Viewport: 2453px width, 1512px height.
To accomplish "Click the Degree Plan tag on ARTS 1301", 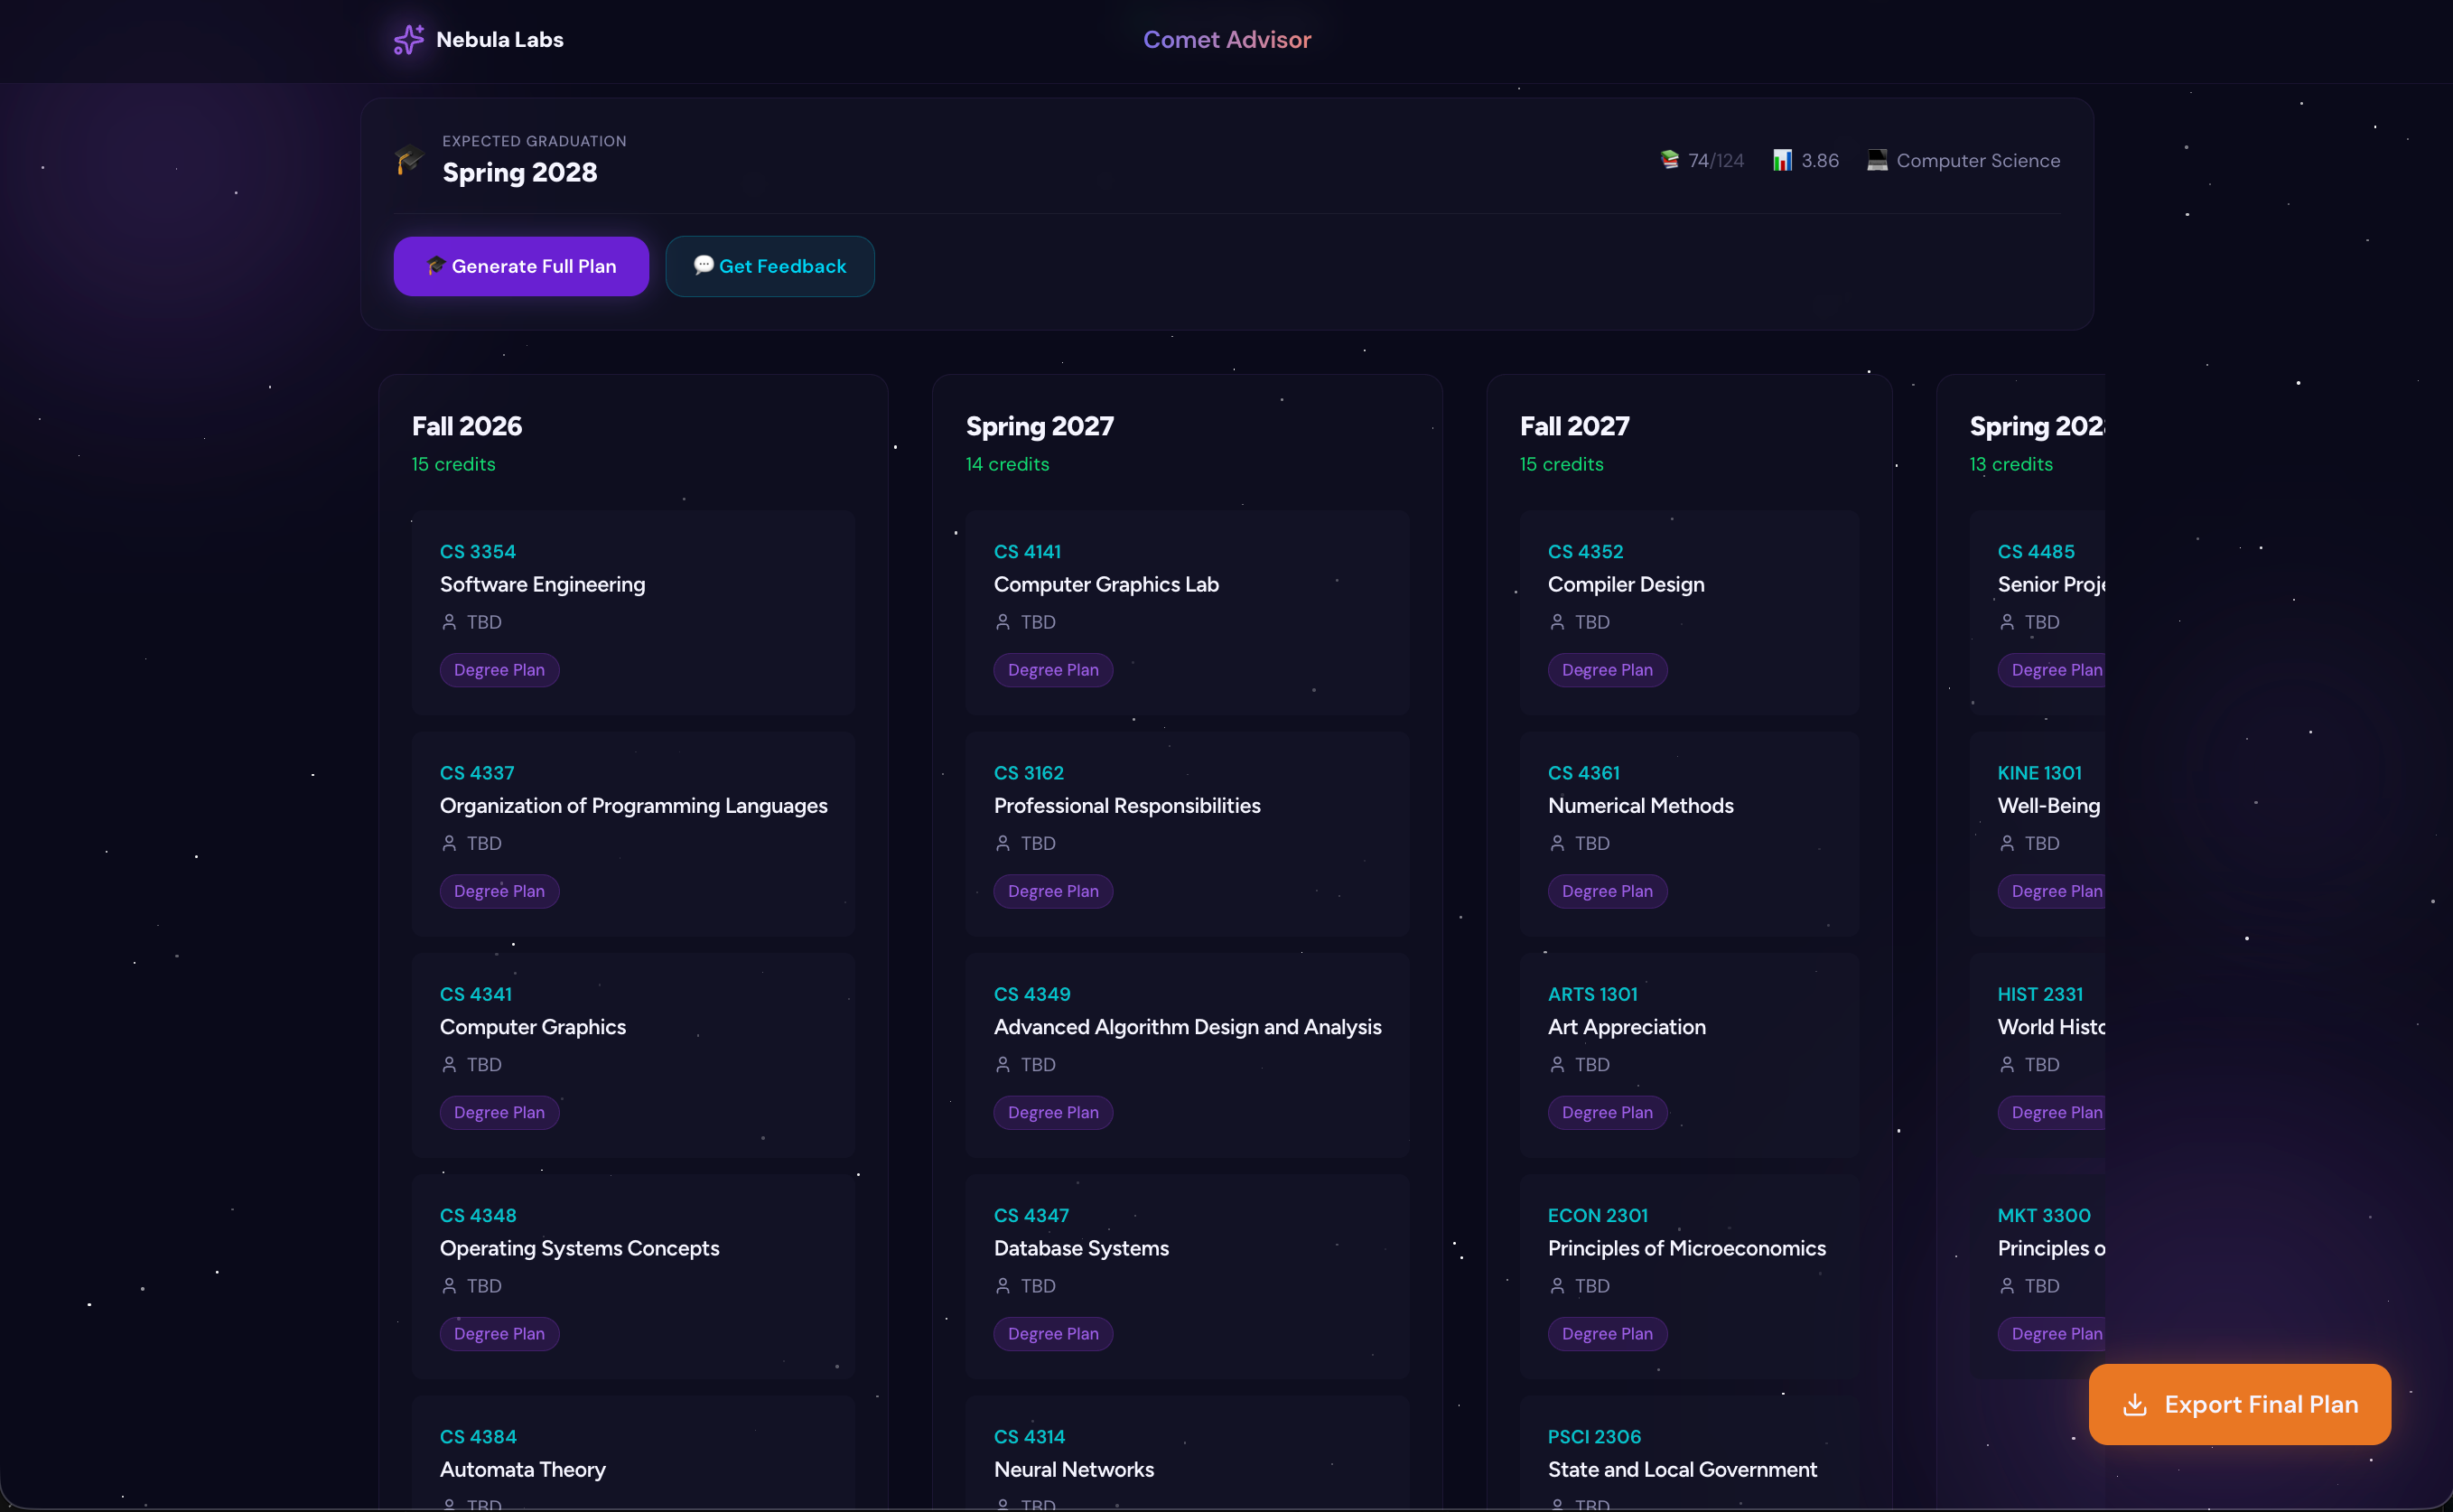I will tap(1607, 1112).
